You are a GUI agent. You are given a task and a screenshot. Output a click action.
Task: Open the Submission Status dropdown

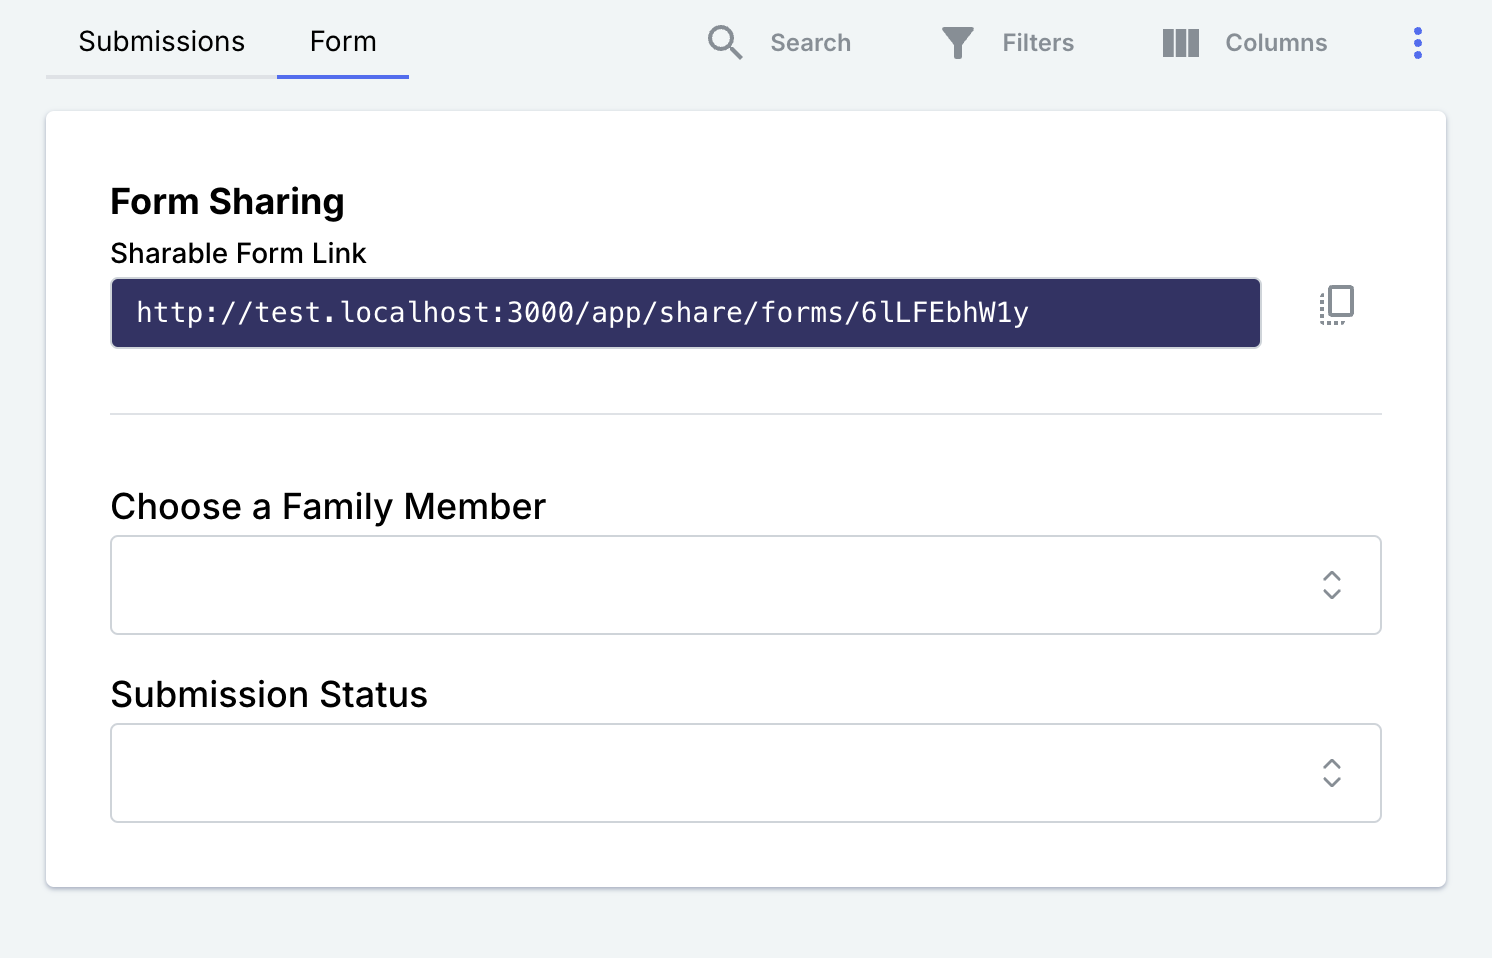[x=746, y=773]
